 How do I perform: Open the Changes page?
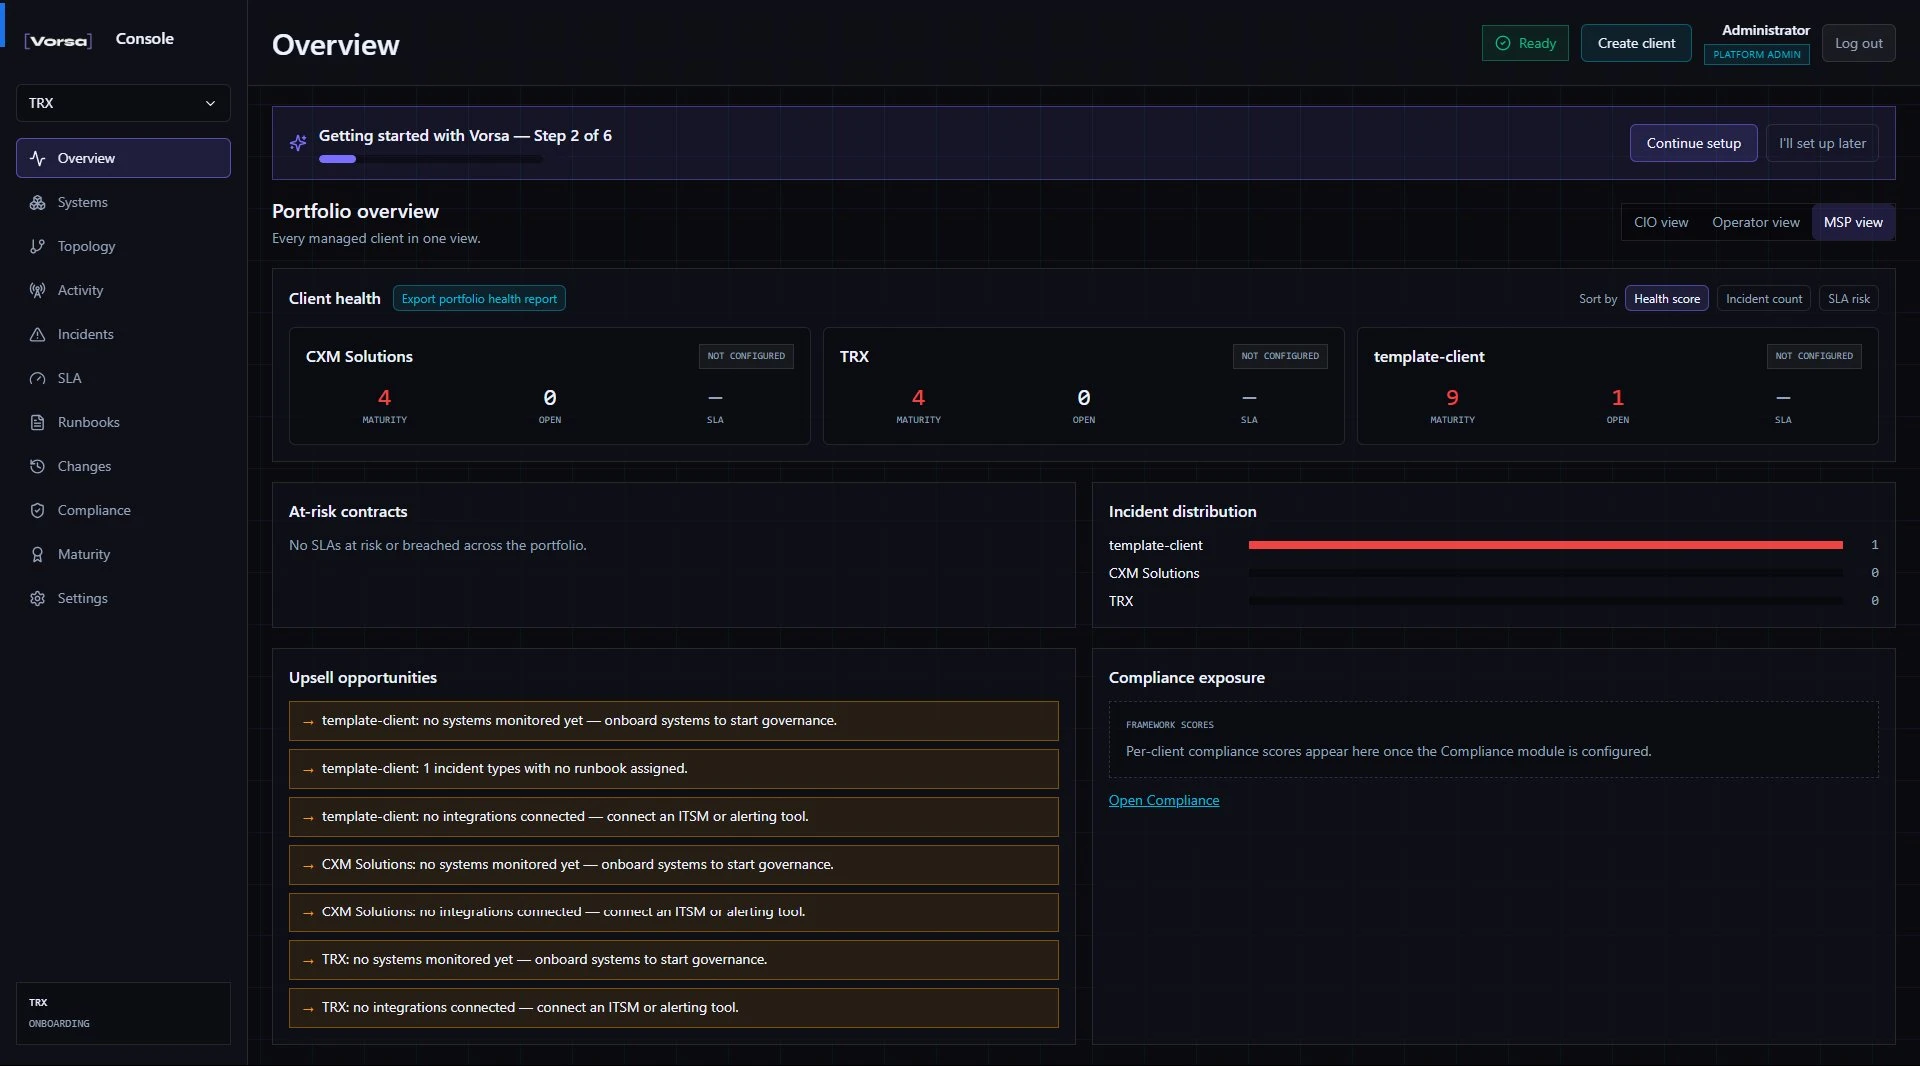pos(123,466)
